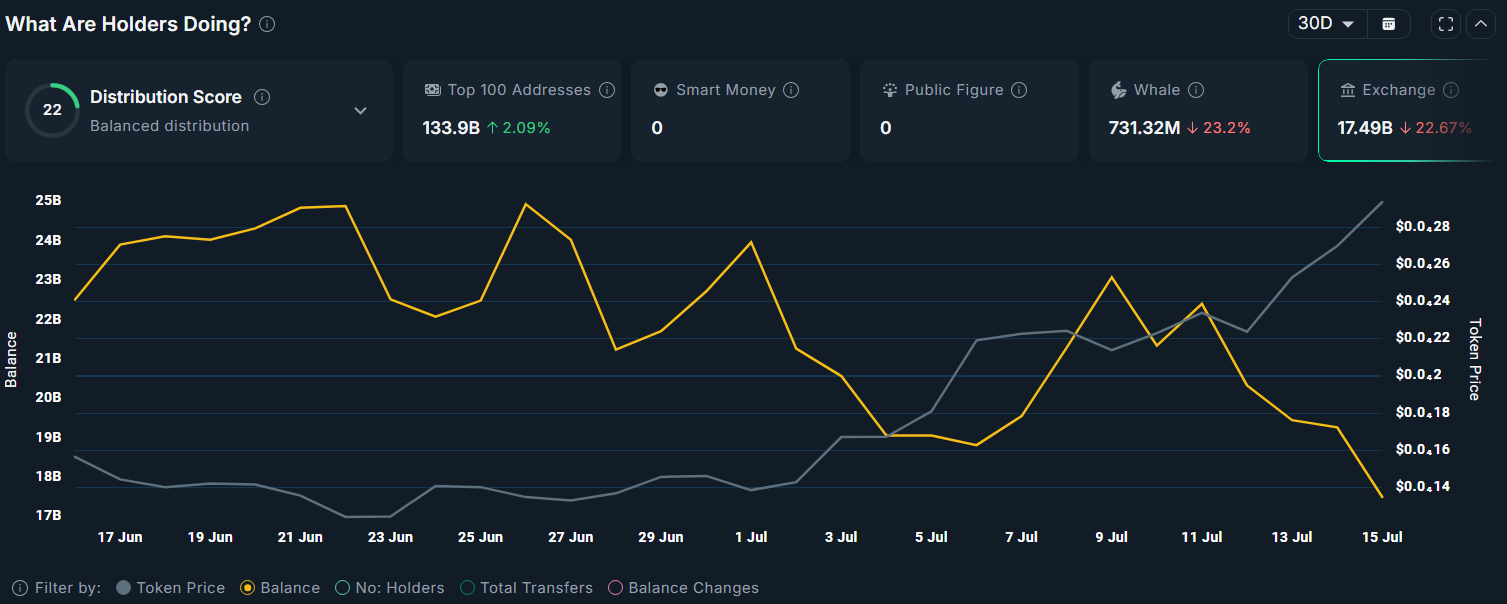Click the info icon next to Filter by
This screenshot has width=1507, height=604.
tap(19, 588)
